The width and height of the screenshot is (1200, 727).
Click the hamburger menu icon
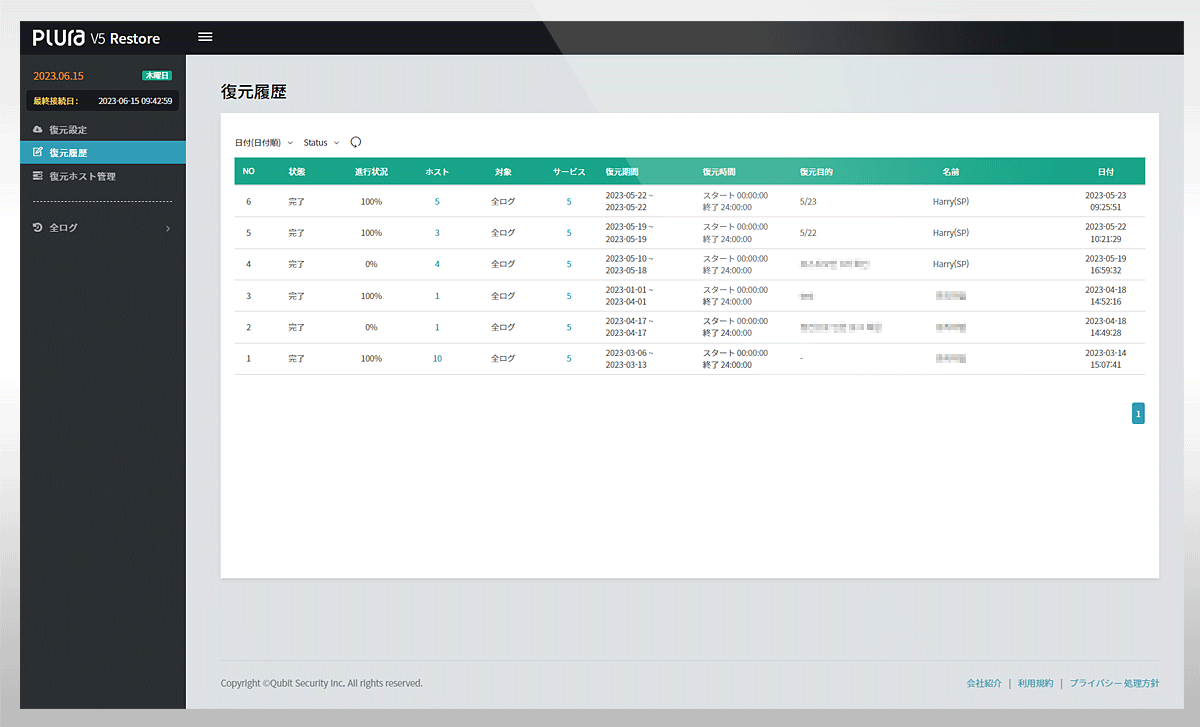click(205, 37)
